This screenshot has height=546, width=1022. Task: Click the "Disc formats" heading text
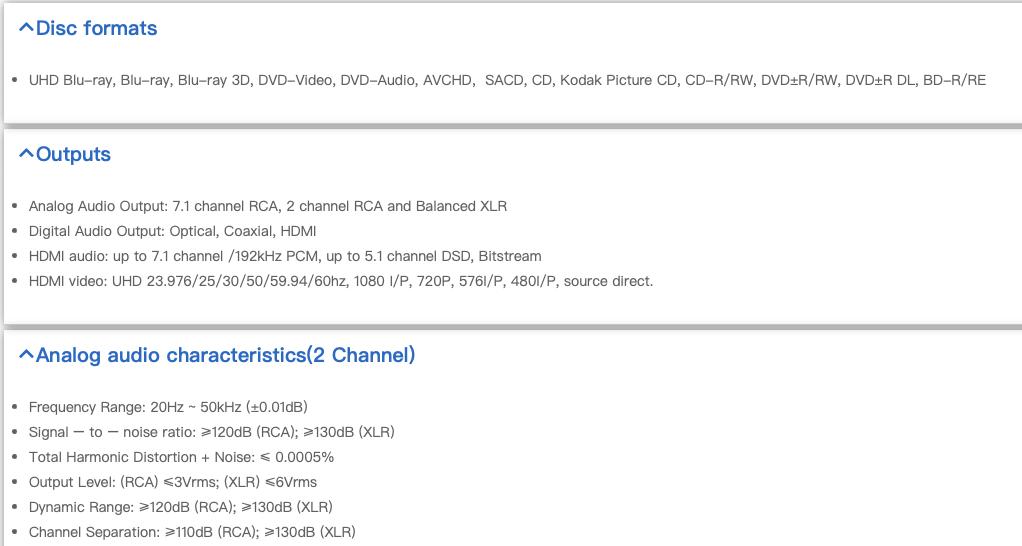[x=97, y=29]
